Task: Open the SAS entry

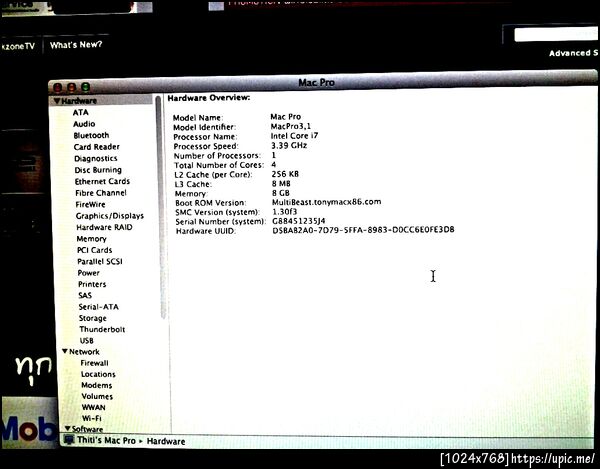Action: 85,295
